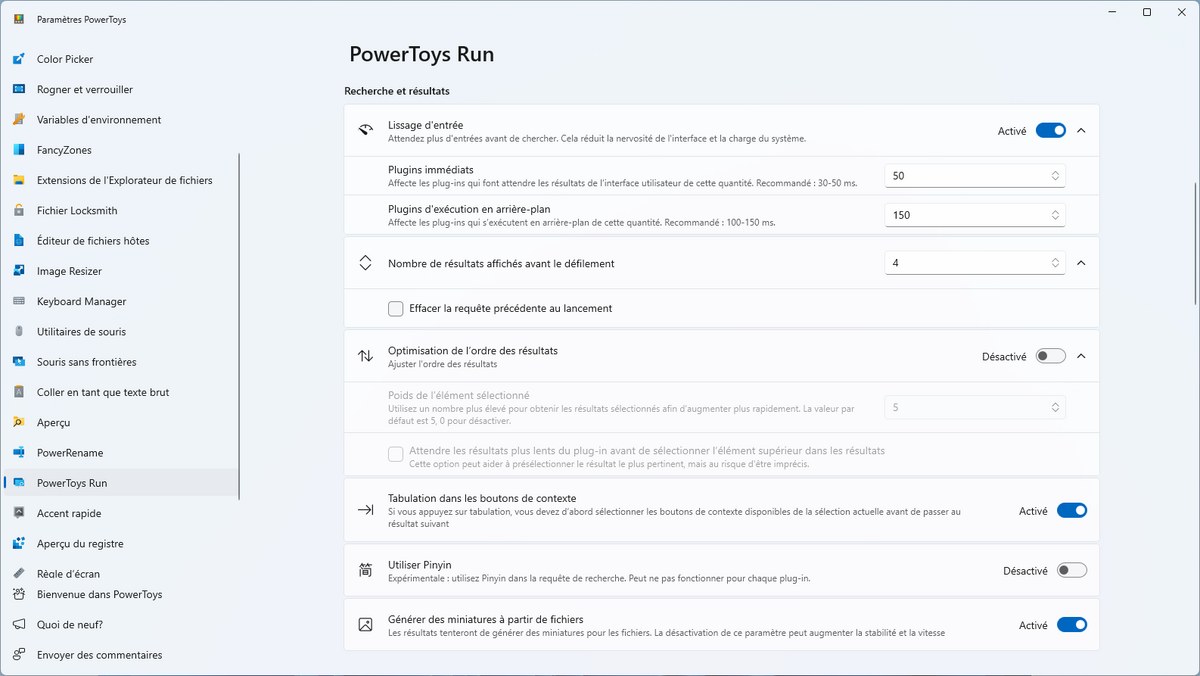Viewport: 1200px width, 676px height.
Task: Click the Recherche et résultats heading
Action: [397, 91]
